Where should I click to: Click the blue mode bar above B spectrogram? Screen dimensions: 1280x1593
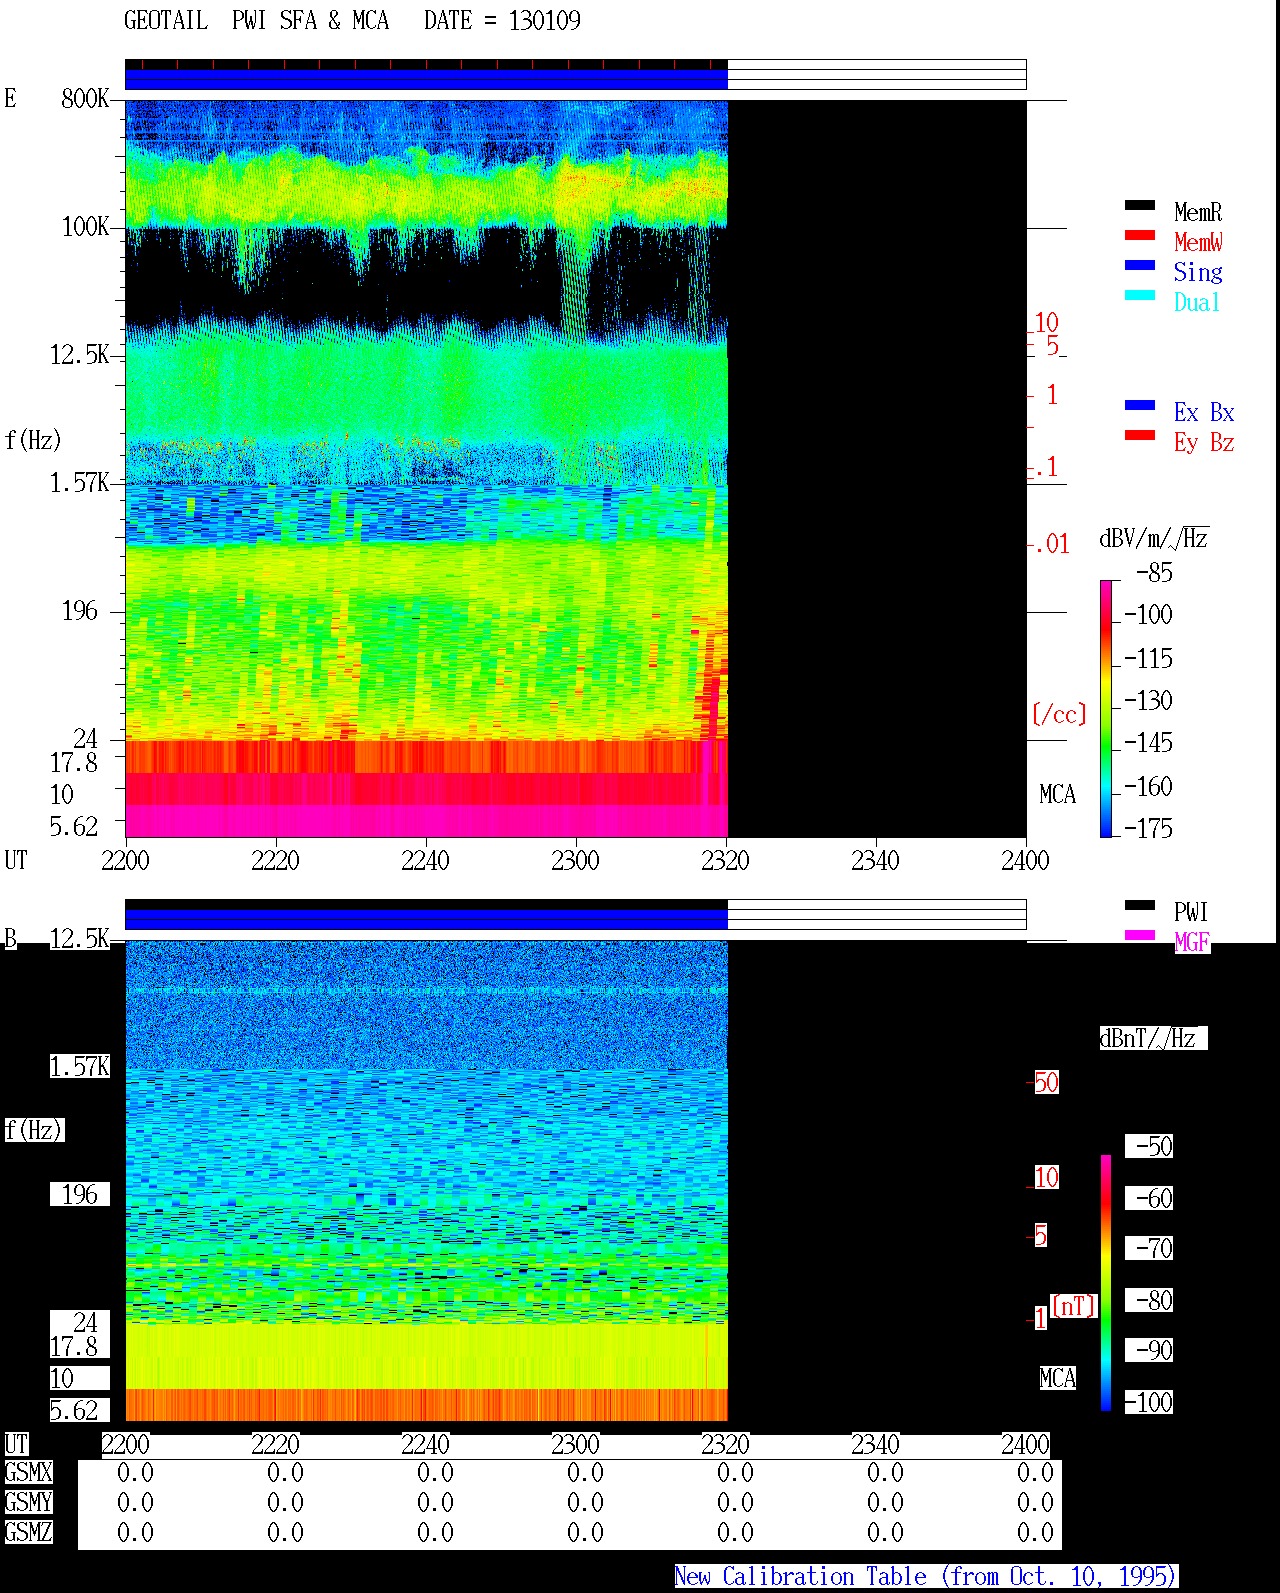[426, 919]
